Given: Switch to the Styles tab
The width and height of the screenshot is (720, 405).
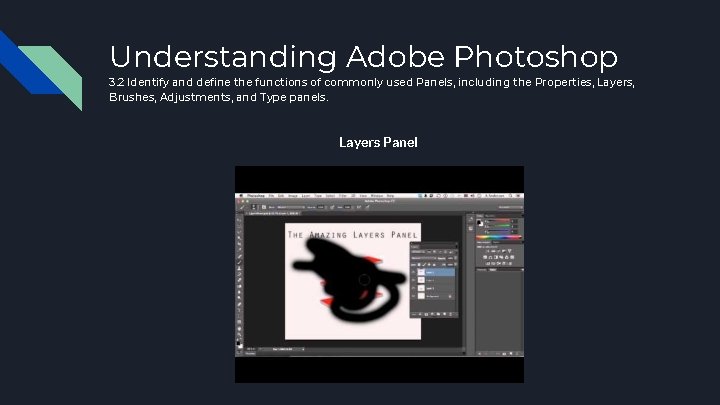Looking at the screenshot, I should tap(496, 242).
